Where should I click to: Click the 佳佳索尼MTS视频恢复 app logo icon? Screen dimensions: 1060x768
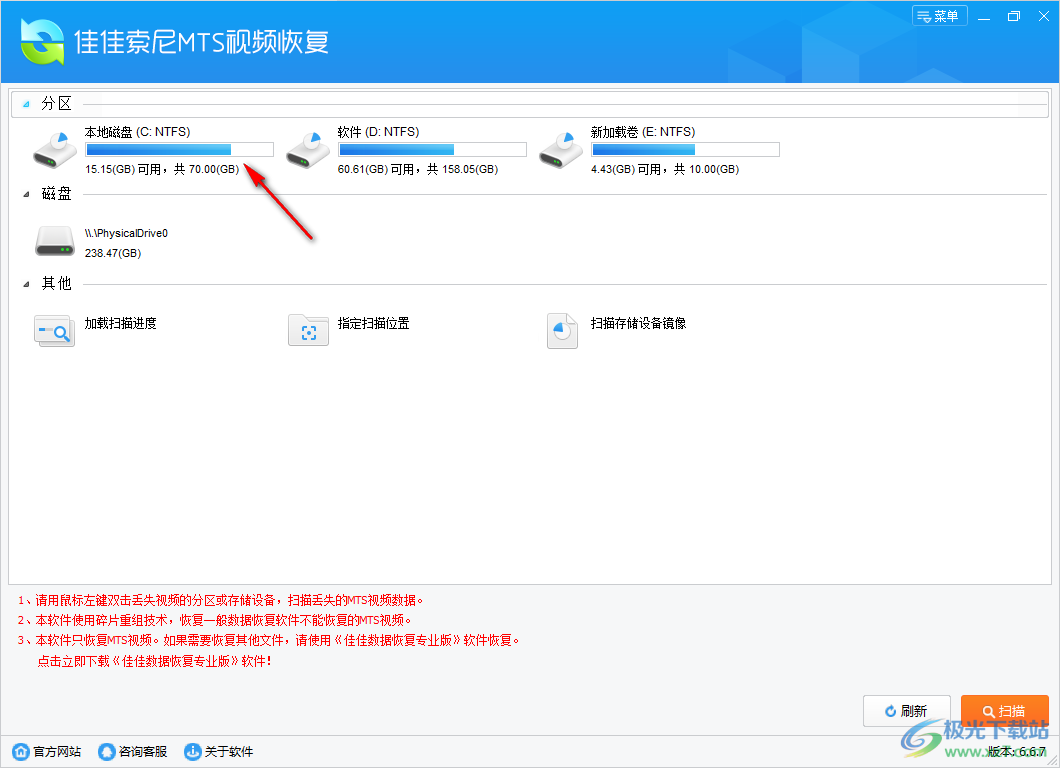click(42, 42)
